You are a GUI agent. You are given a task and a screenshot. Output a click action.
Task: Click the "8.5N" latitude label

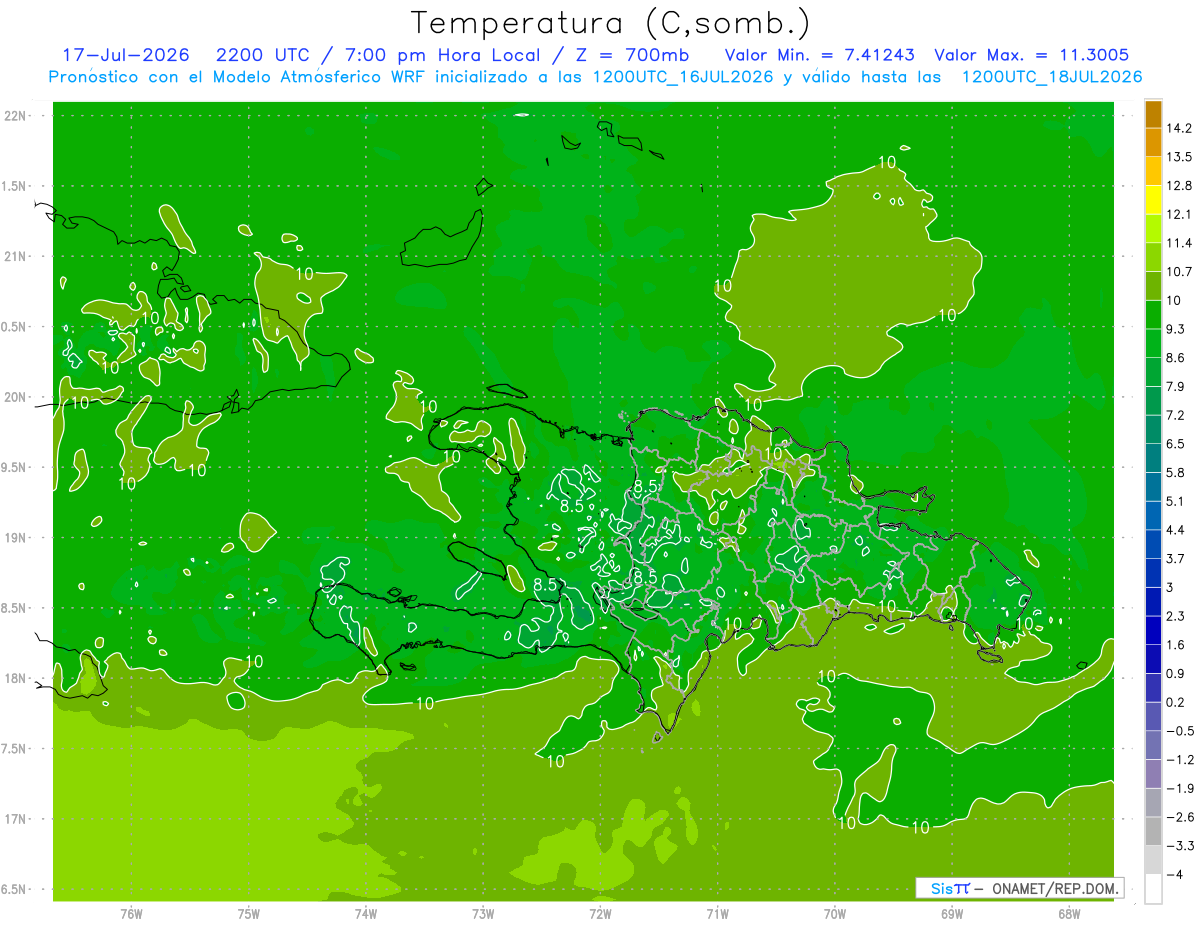click(x=13, y=608)
